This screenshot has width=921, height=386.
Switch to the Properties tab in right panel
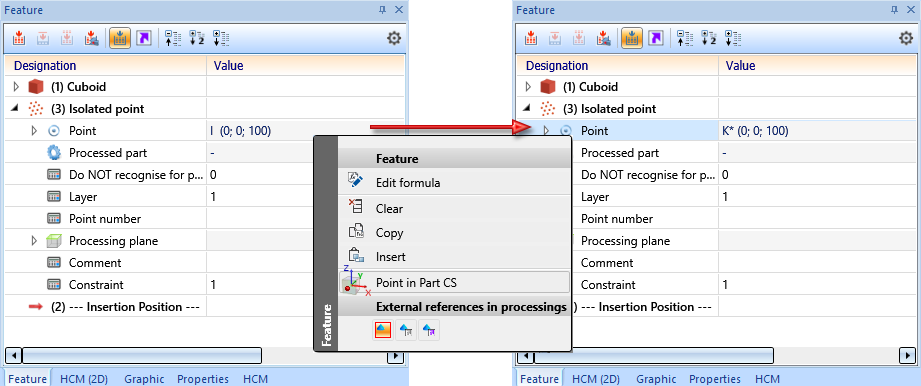coord(715,379)
